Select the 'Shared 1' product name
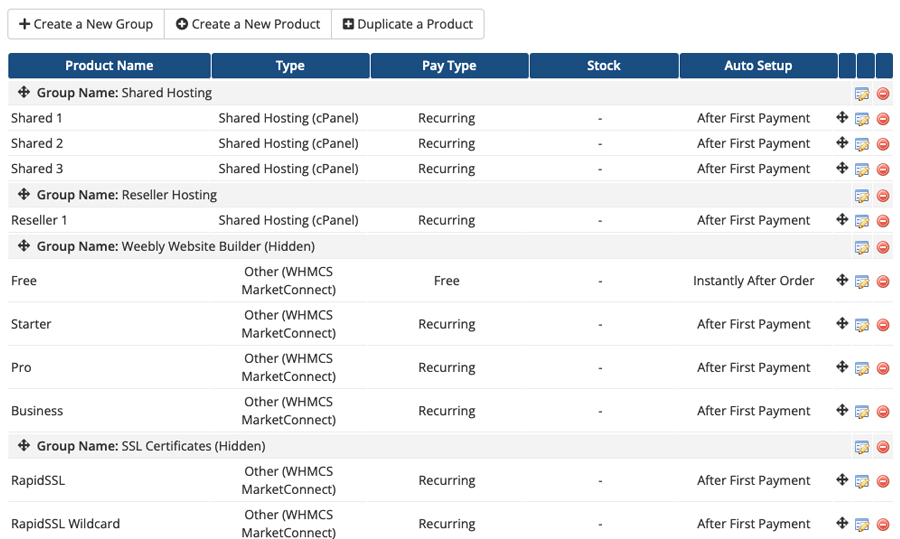 click(37, 118)
